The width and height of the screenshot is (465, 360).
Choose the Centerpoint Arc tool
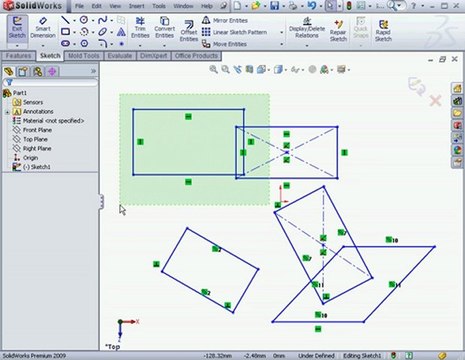point(84,32)
